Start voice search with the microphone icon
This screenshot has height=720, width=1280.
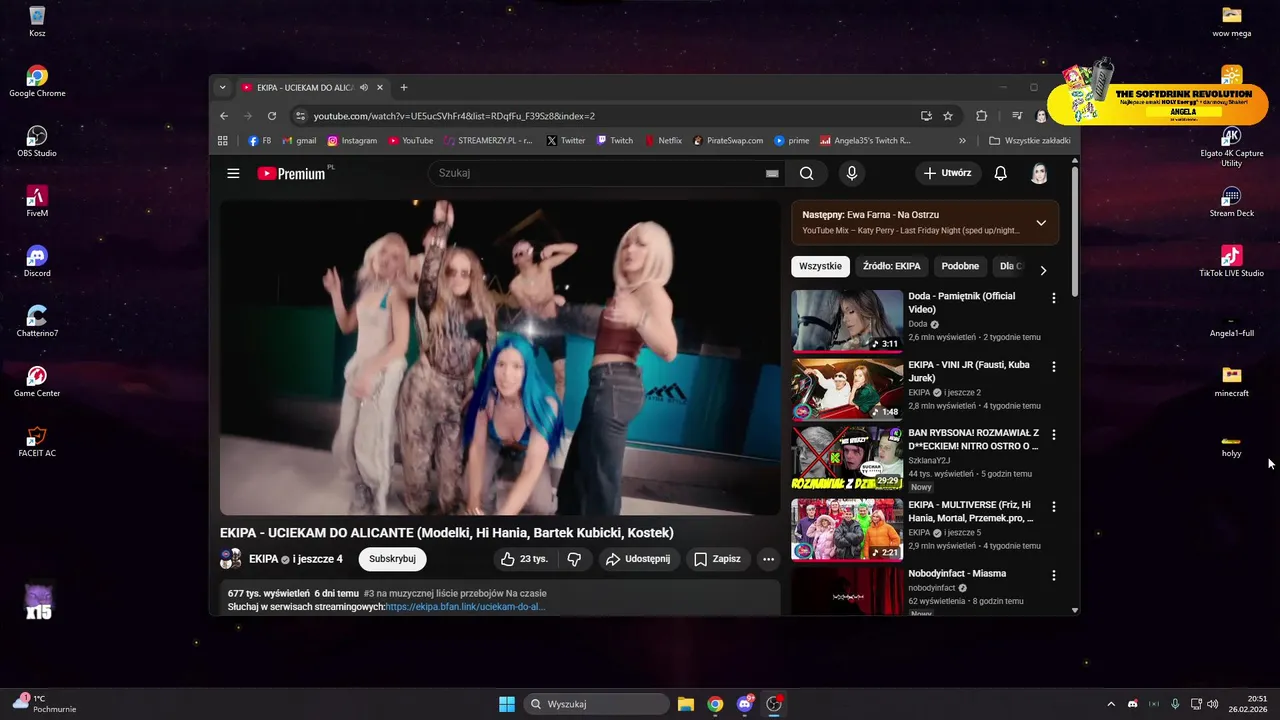point(852,173)
